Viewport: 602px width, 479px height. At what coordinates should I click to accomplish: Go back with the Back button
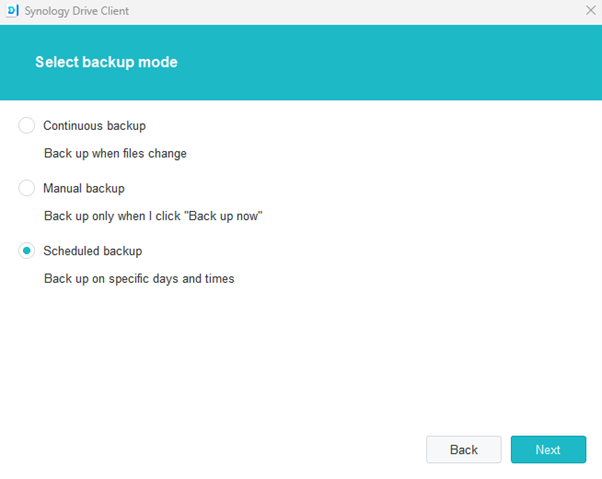click(463, 450)
